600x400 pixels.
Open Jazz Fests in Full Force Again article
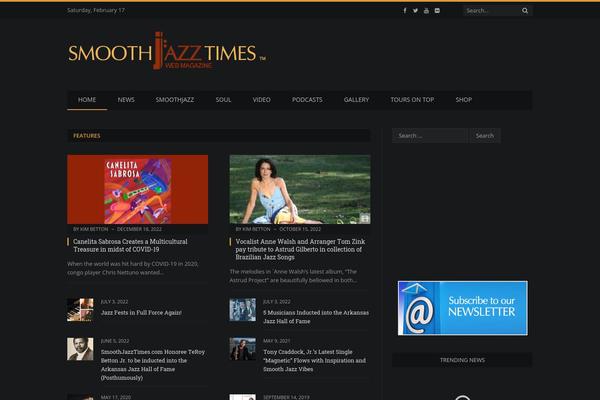pyautogui.click(x=141, y=312)
